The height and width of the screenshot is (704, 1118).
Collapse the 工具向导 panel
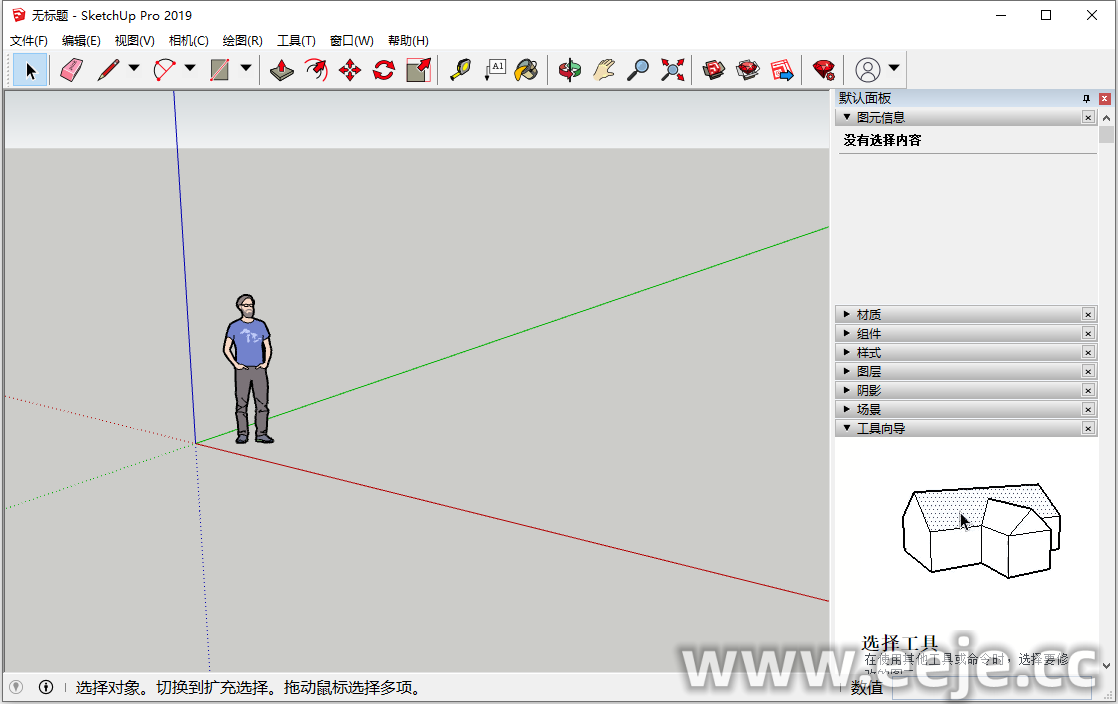[x=881, y=429]
